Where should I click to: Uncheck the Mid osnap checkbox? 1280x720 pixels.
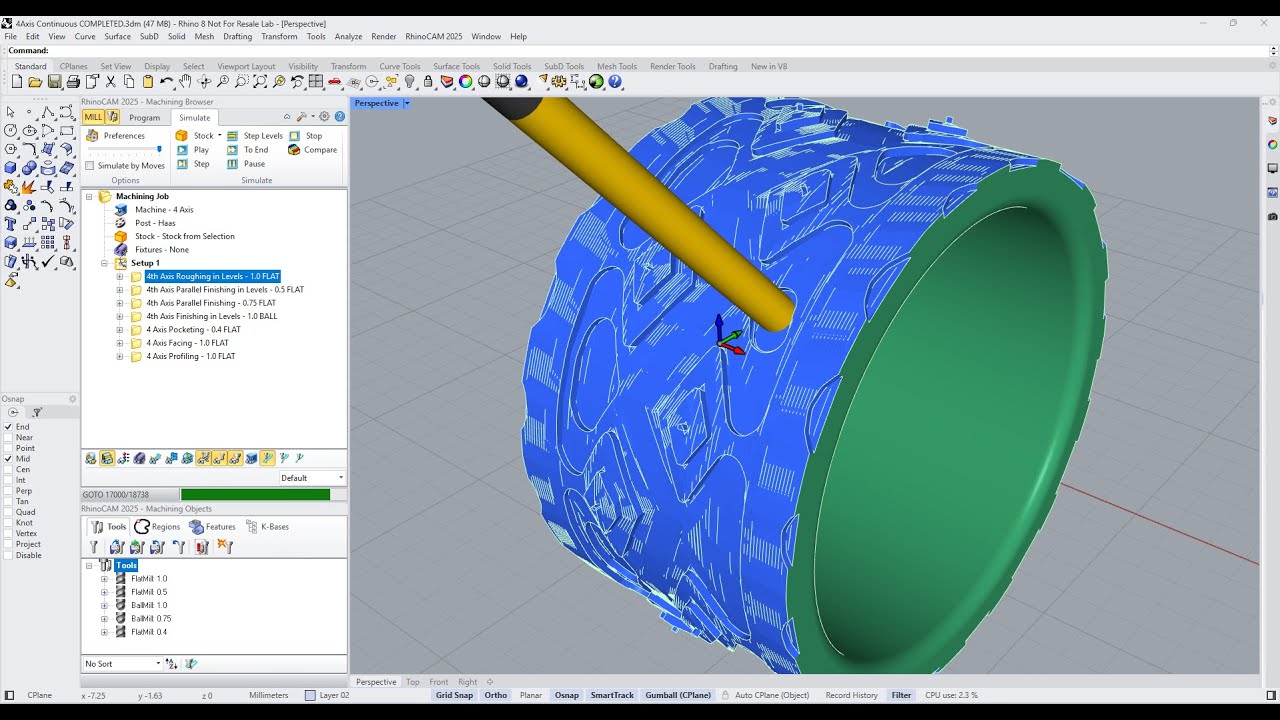(x=9, y=459)
